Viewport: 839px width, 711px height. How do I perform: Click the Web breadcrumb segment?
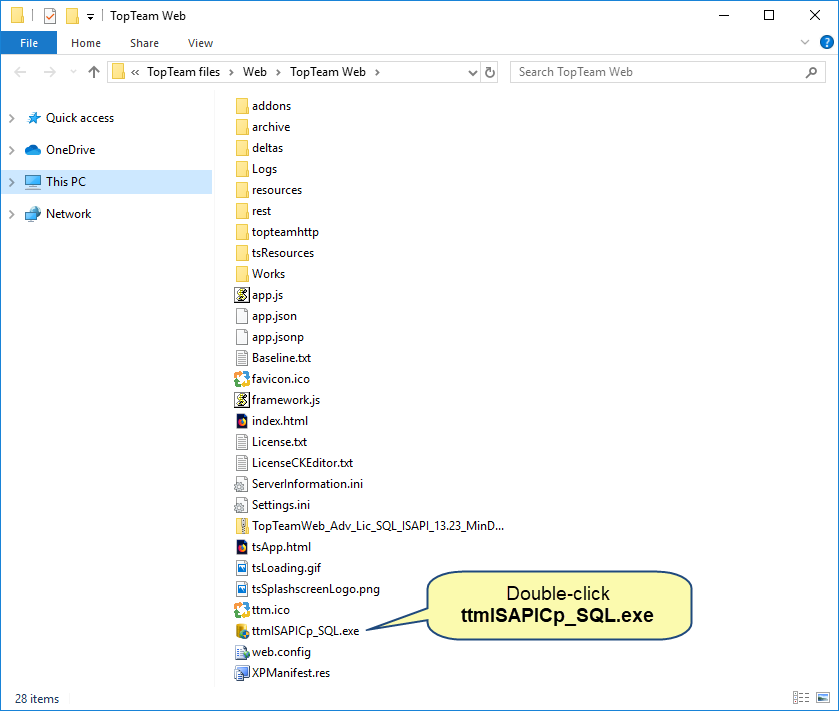point(255,72)
